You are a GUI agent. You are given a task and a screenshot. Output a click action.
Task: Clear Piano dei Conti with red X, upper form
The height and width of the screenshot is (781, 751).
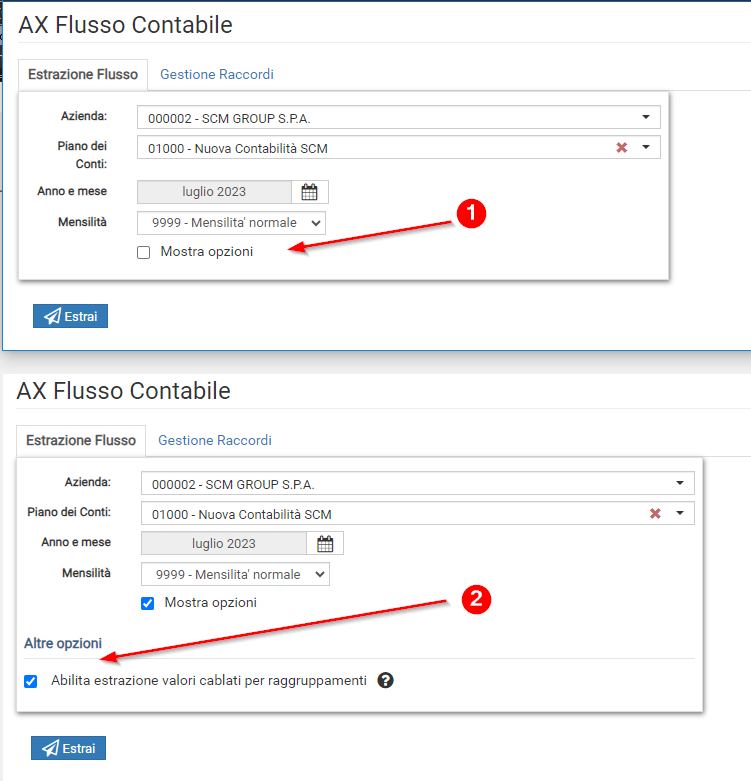click(621, 148)
